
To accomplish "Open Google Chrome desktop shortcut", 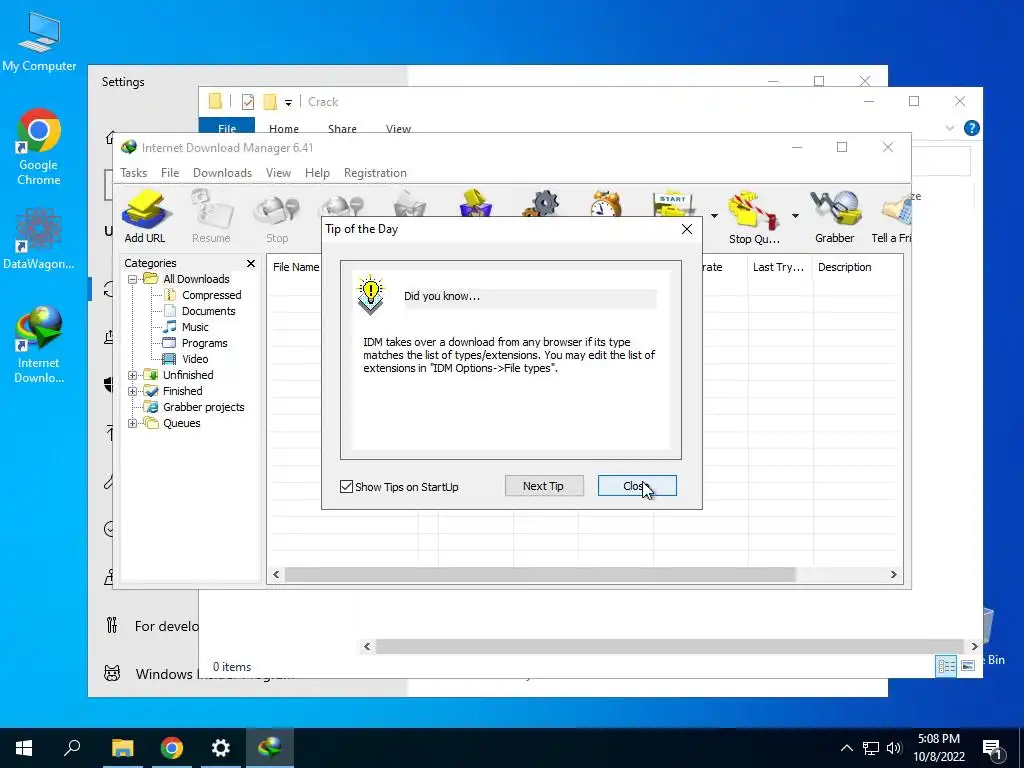I will [x=39, y=148].
